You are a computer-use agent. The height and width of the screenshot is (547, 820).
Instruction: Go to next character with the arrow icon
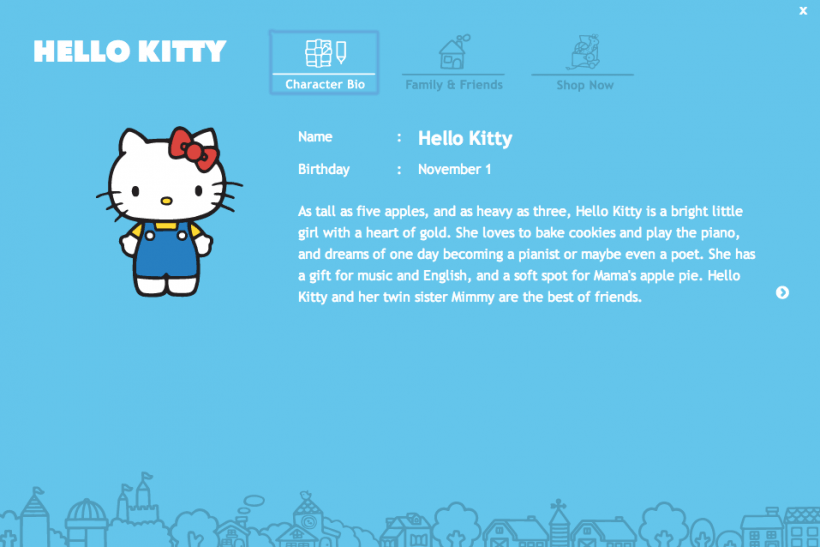point(782,292)
